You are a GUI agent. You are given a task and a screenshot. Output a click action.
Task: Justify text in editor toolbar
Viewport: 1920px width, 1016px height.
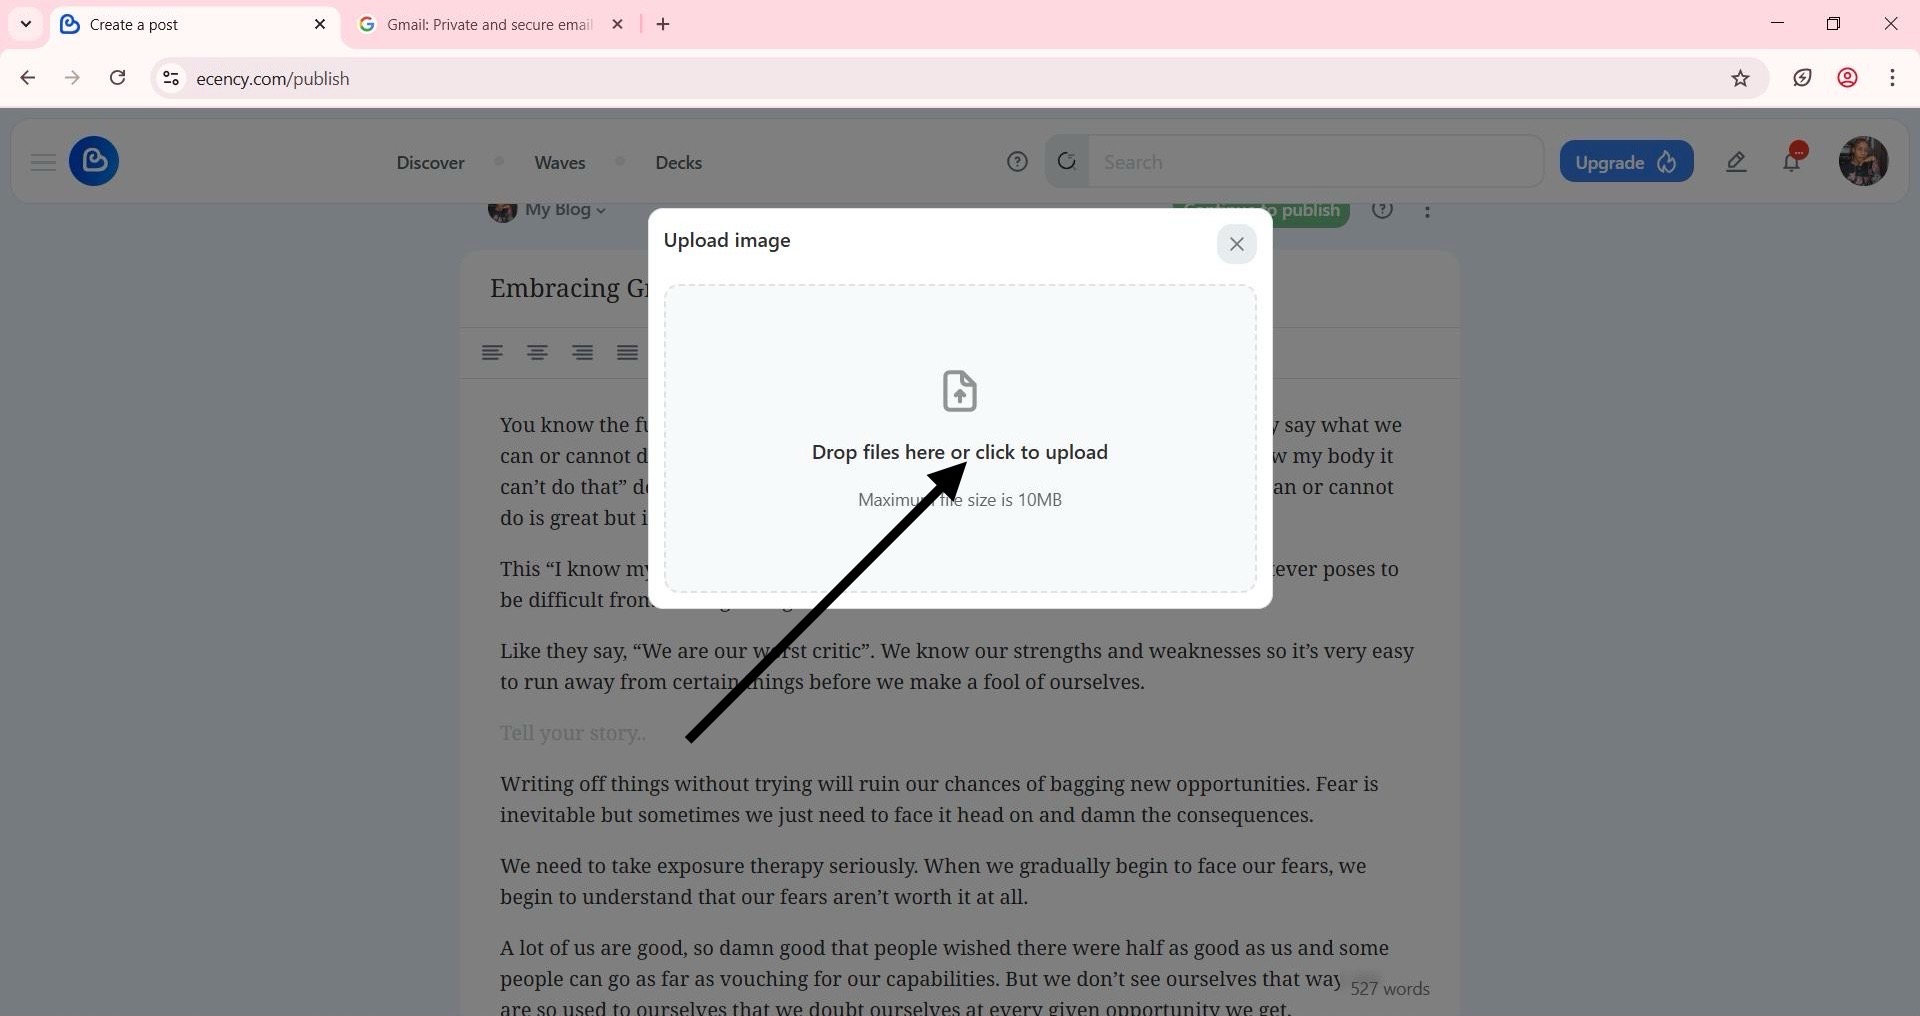pos(627,352)
